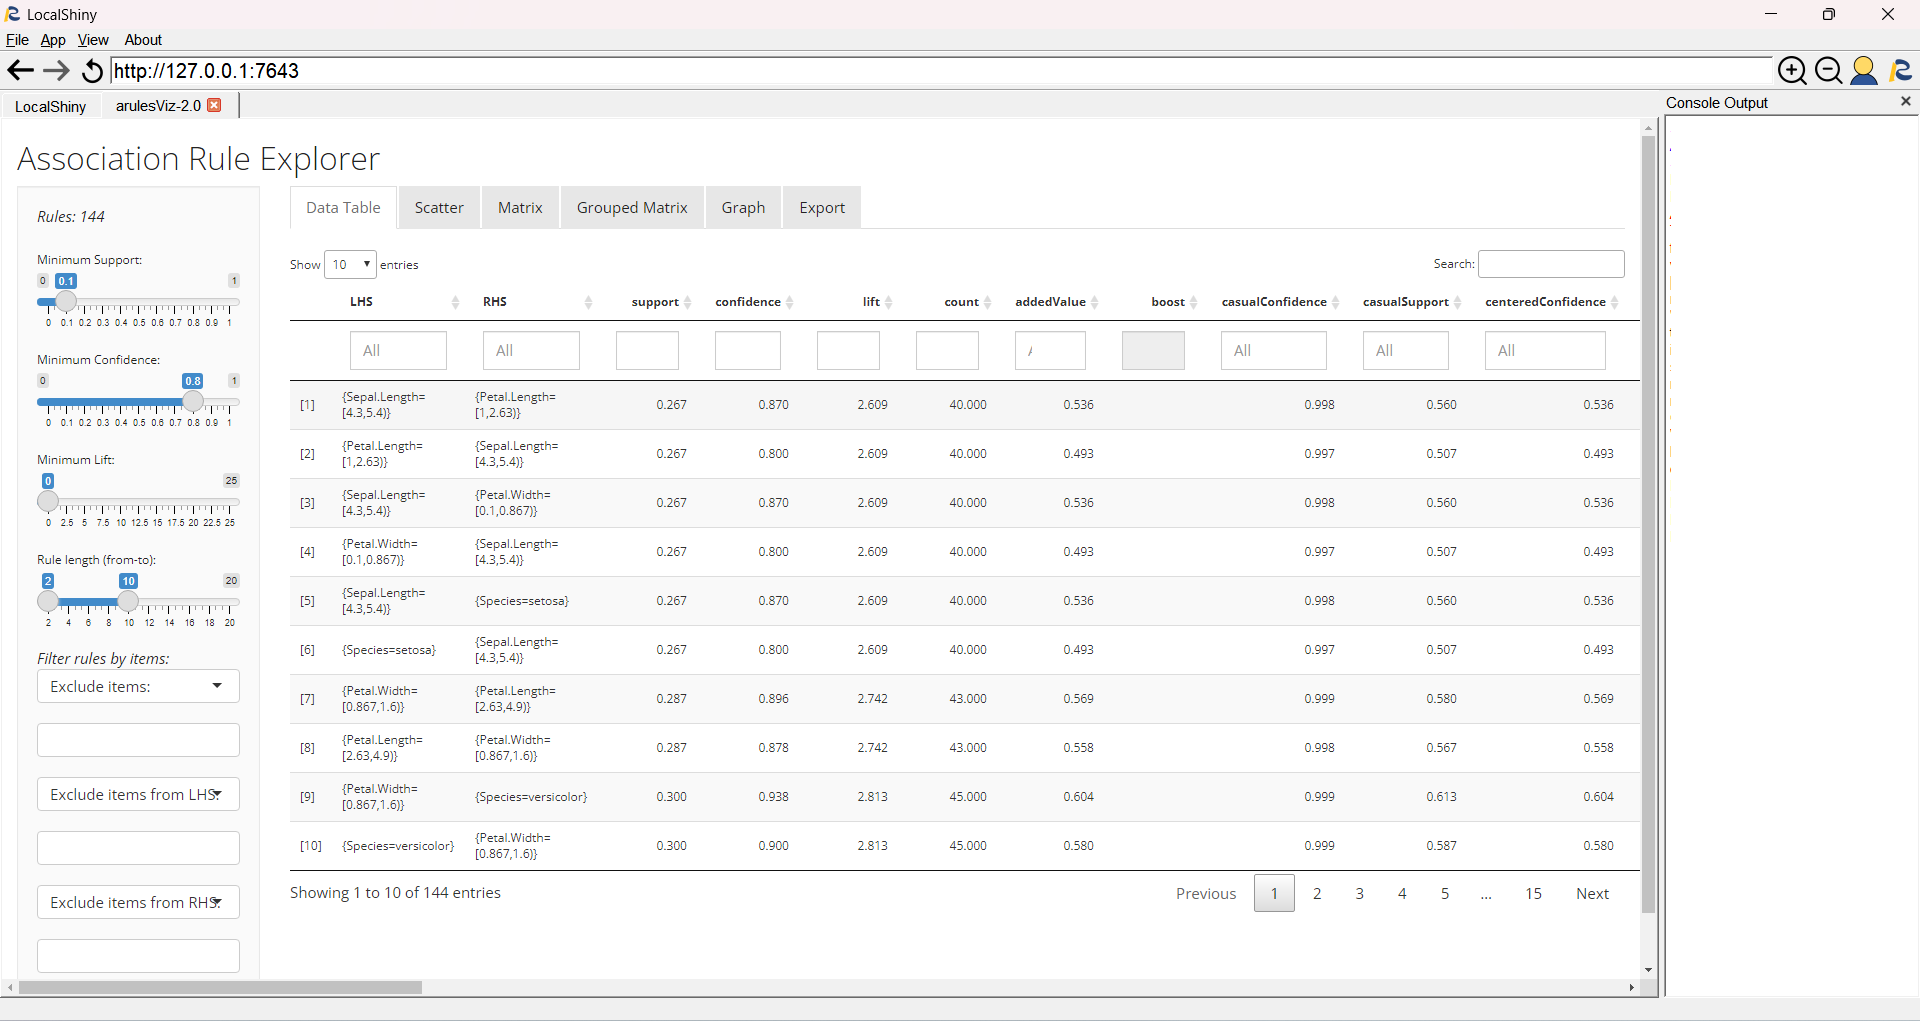Click the zoom out magnifier icon

(x=1828, y=70)
